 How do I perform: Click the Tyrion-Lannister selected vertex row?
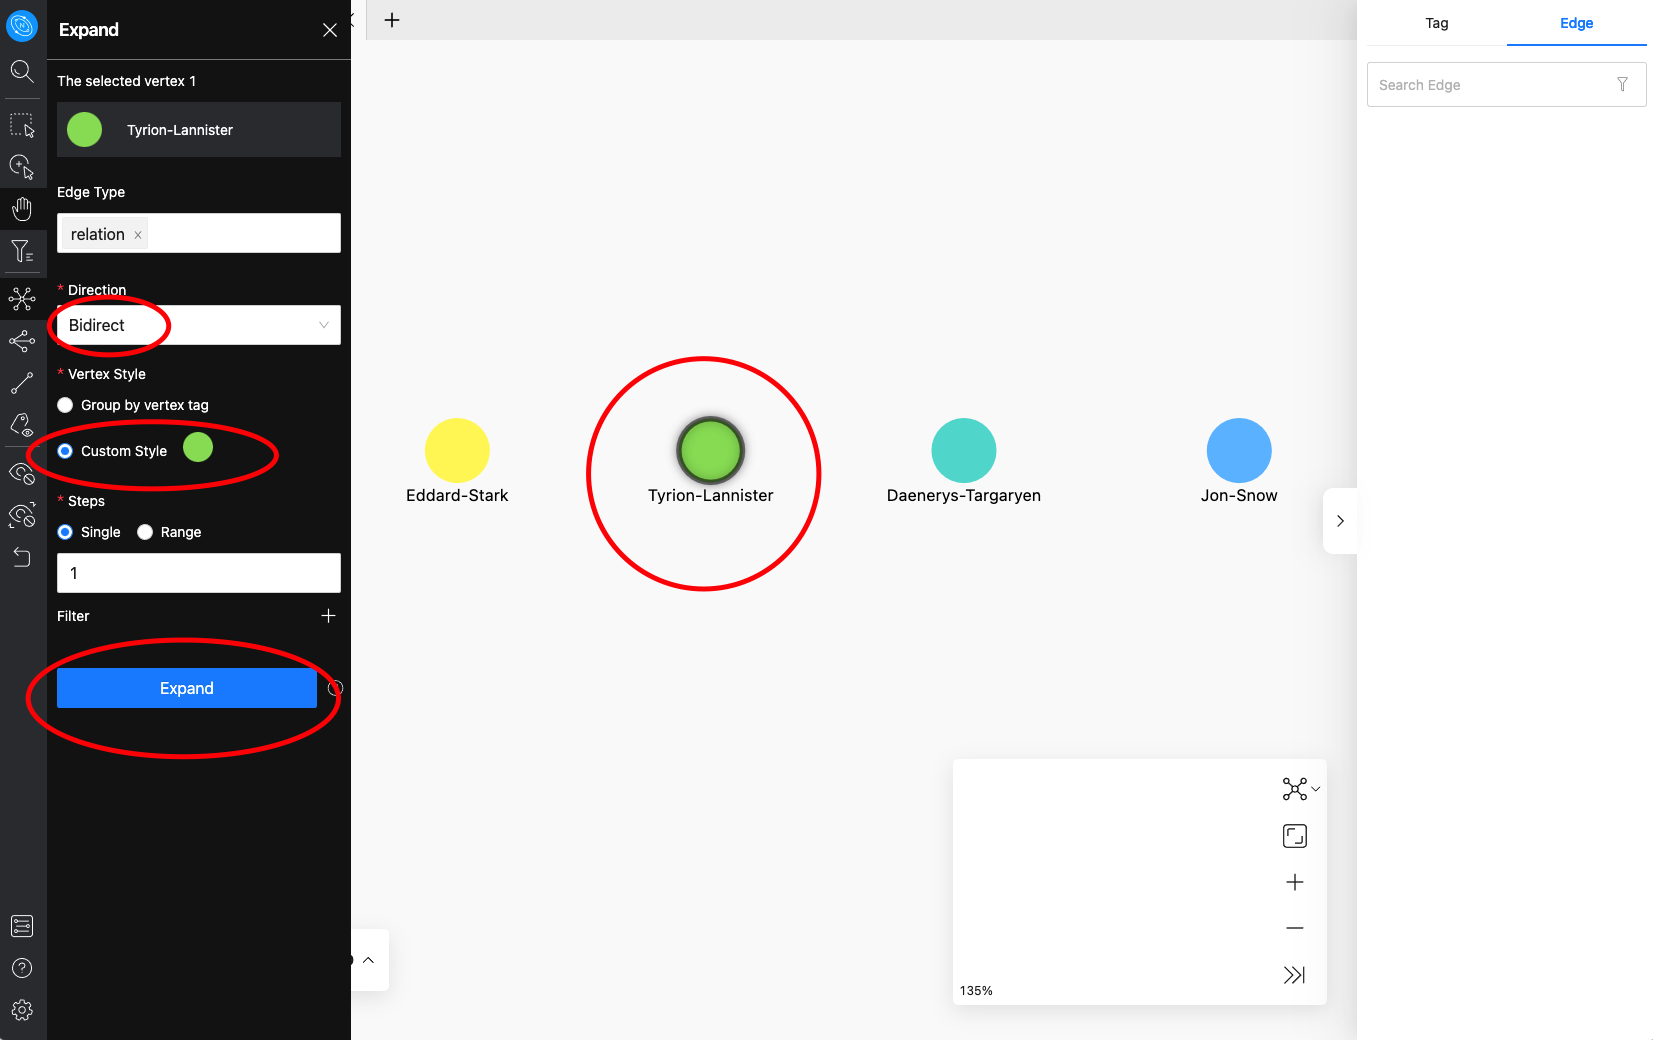pyautogui.click(x=199, y=129)
